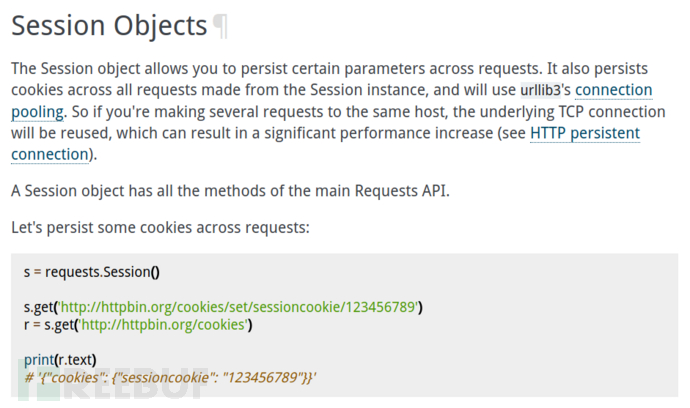Screen dimensions: 690x408
Task: Click the 'A Session object has all' paragraph
Action: pyautogui.click(x=230, y=191)
